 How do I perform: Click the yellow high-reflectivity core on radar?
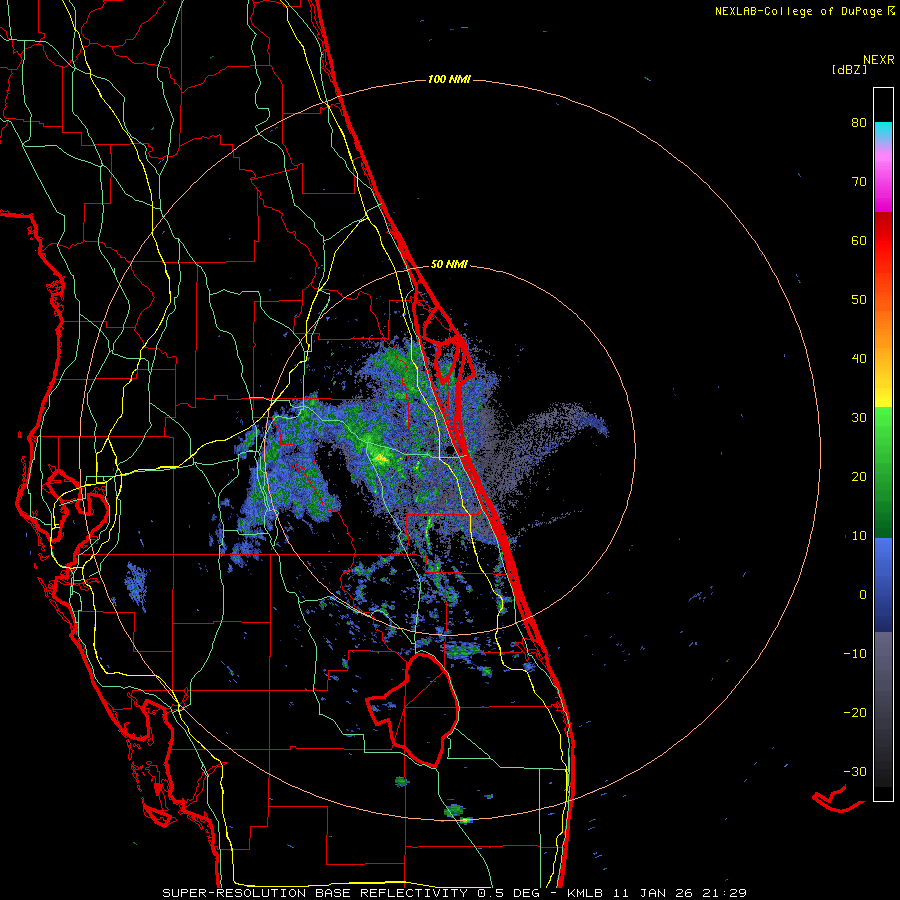click(381, 457)
